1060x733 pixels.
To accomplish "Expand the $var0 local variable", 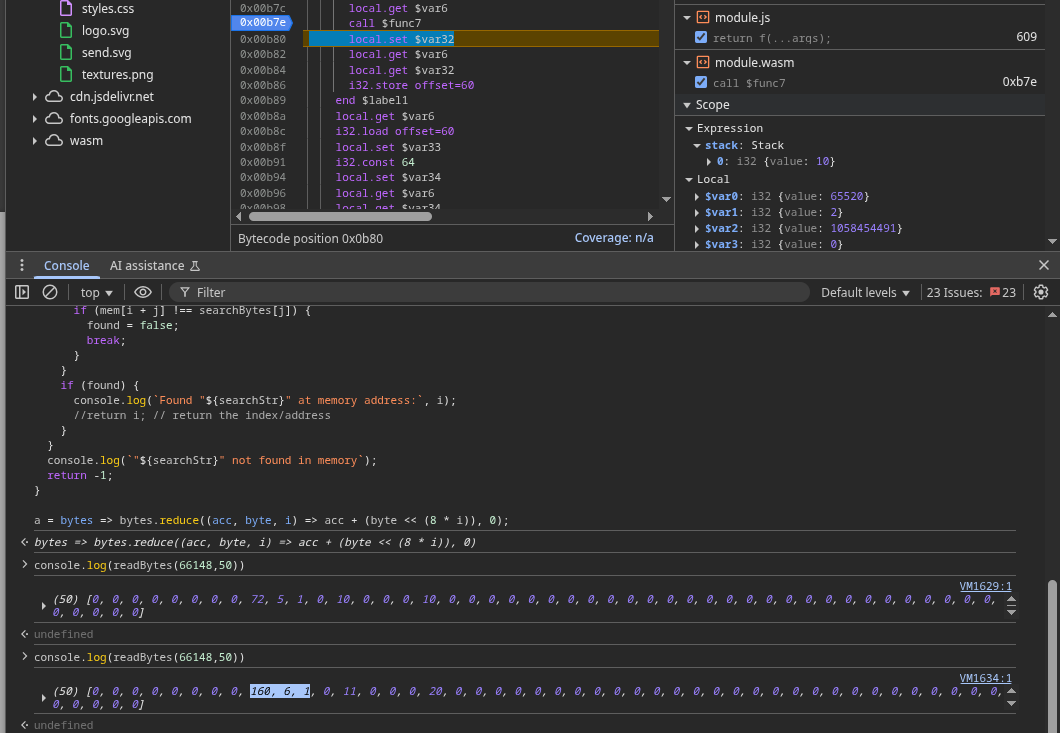I will pos(697,197).
